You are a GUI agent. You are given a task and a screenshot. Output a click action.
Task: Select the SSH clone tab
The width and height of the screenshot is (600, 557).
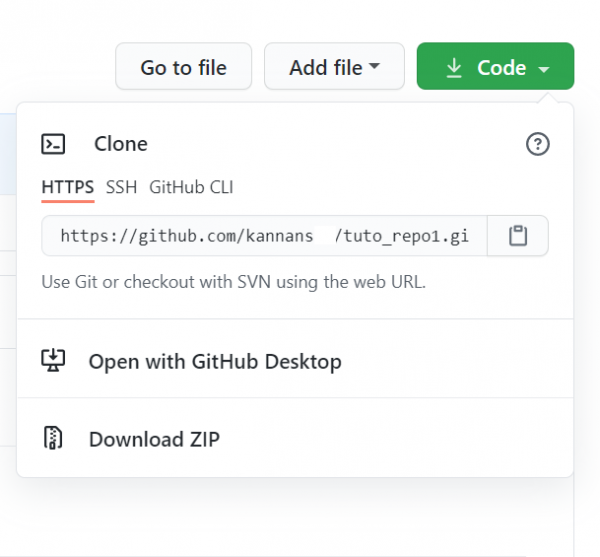(122, 187)
